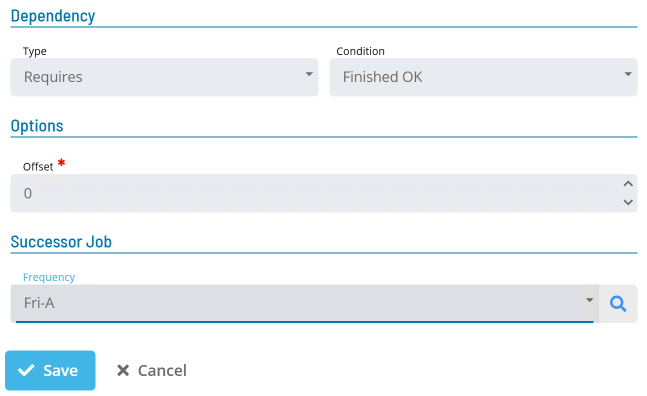Viewport: 647px width, 396px height.
Task: Click into the Offset number field
Action: point(324,193)
